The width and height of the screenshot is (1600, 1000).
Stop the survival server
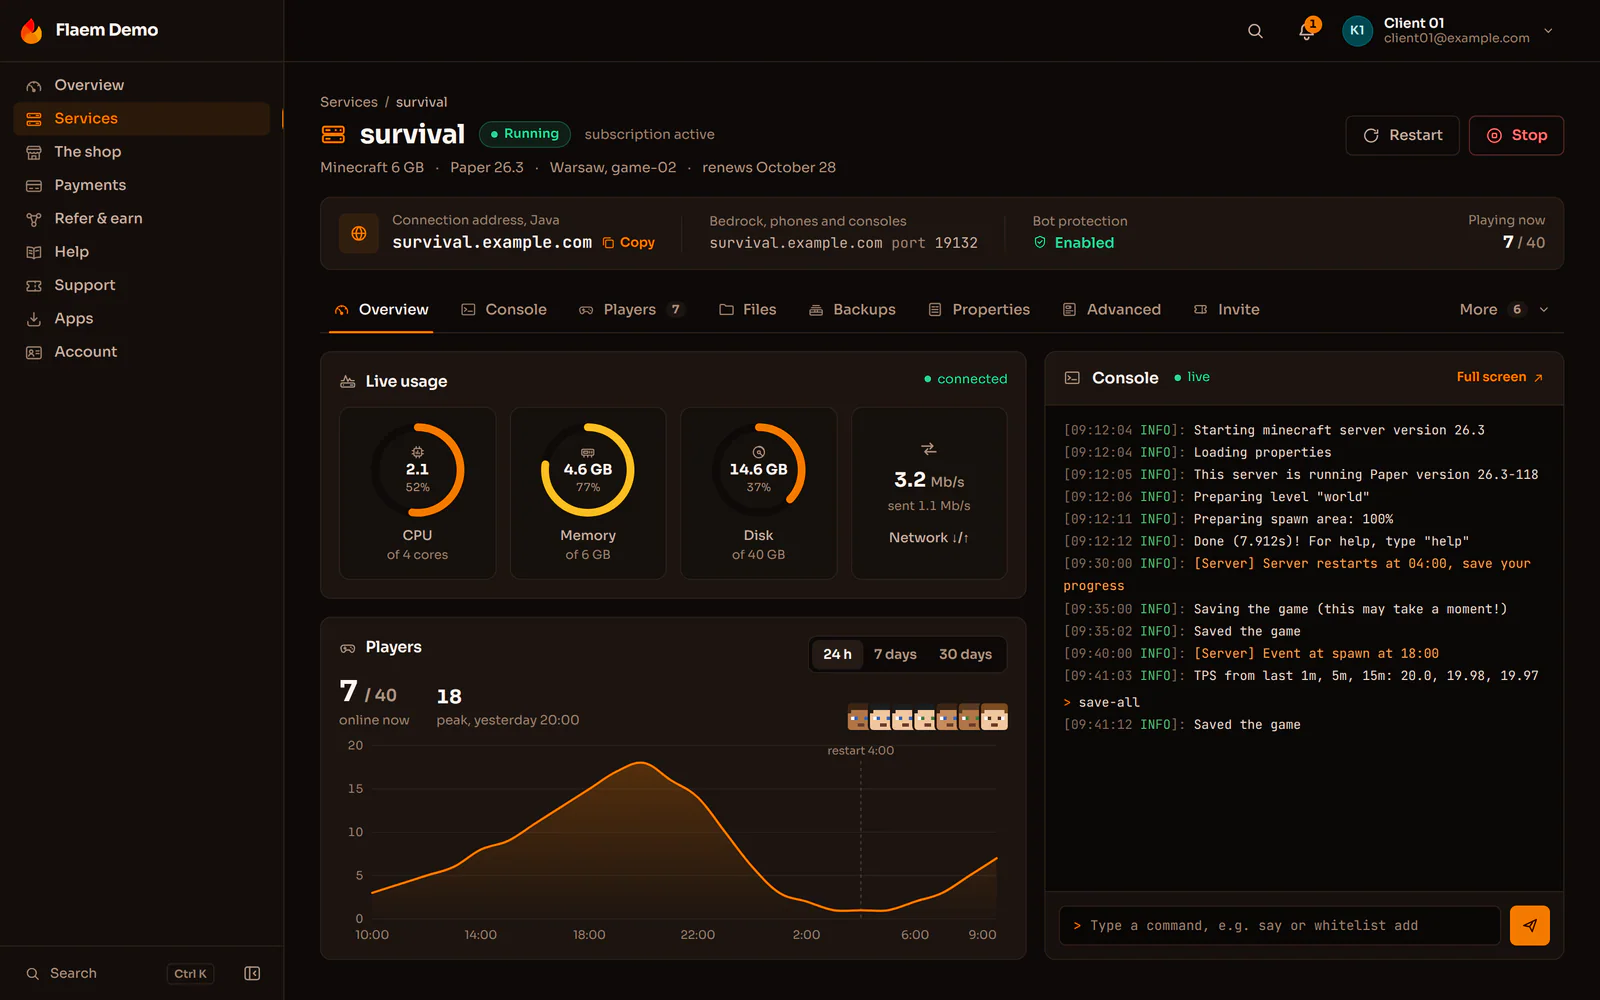(1516, 135)
